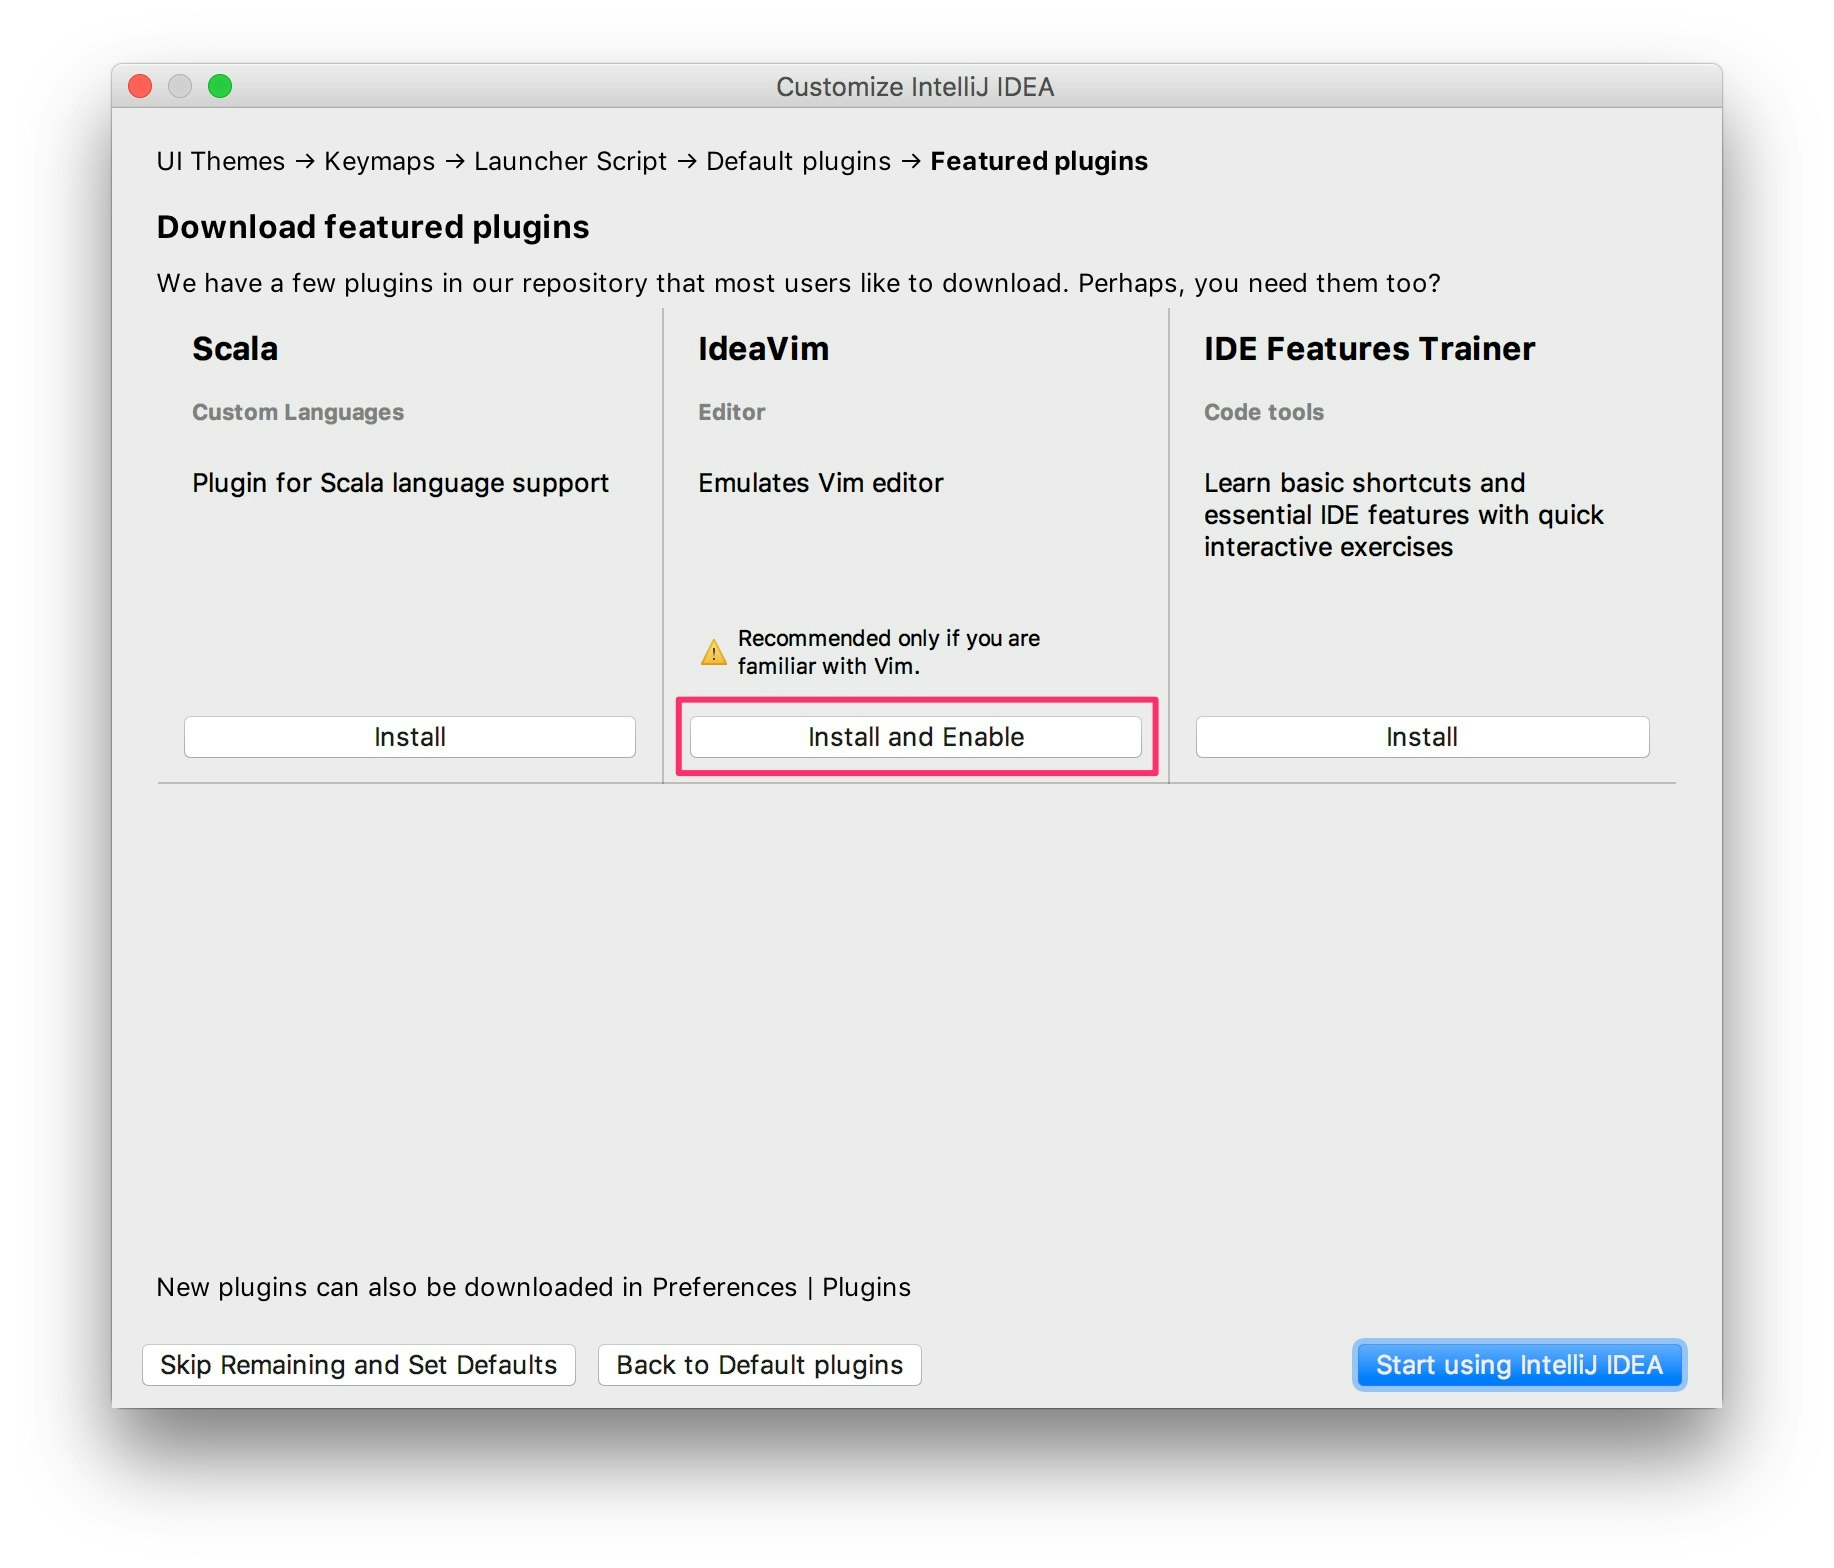Click the 'Customize IntelliJ IDEA' title bar text

click(915, 87)
